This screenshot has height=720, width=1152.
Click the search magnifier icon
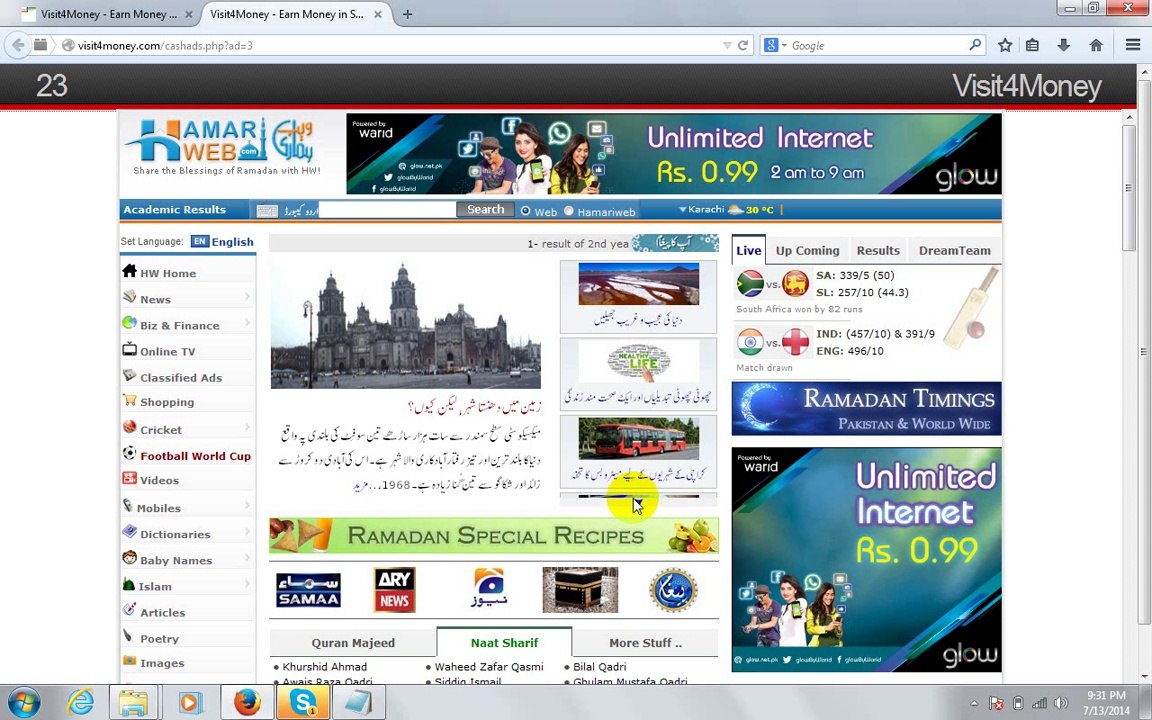[x=975, y=45]
